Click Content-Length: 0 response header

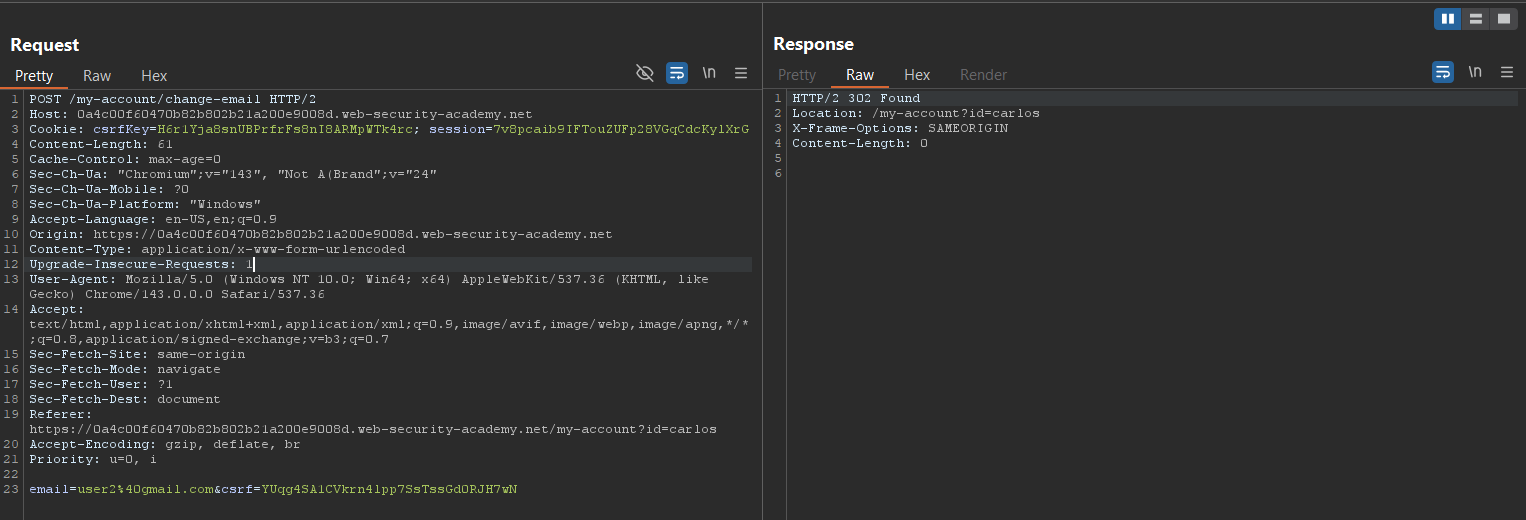point(860,143)
